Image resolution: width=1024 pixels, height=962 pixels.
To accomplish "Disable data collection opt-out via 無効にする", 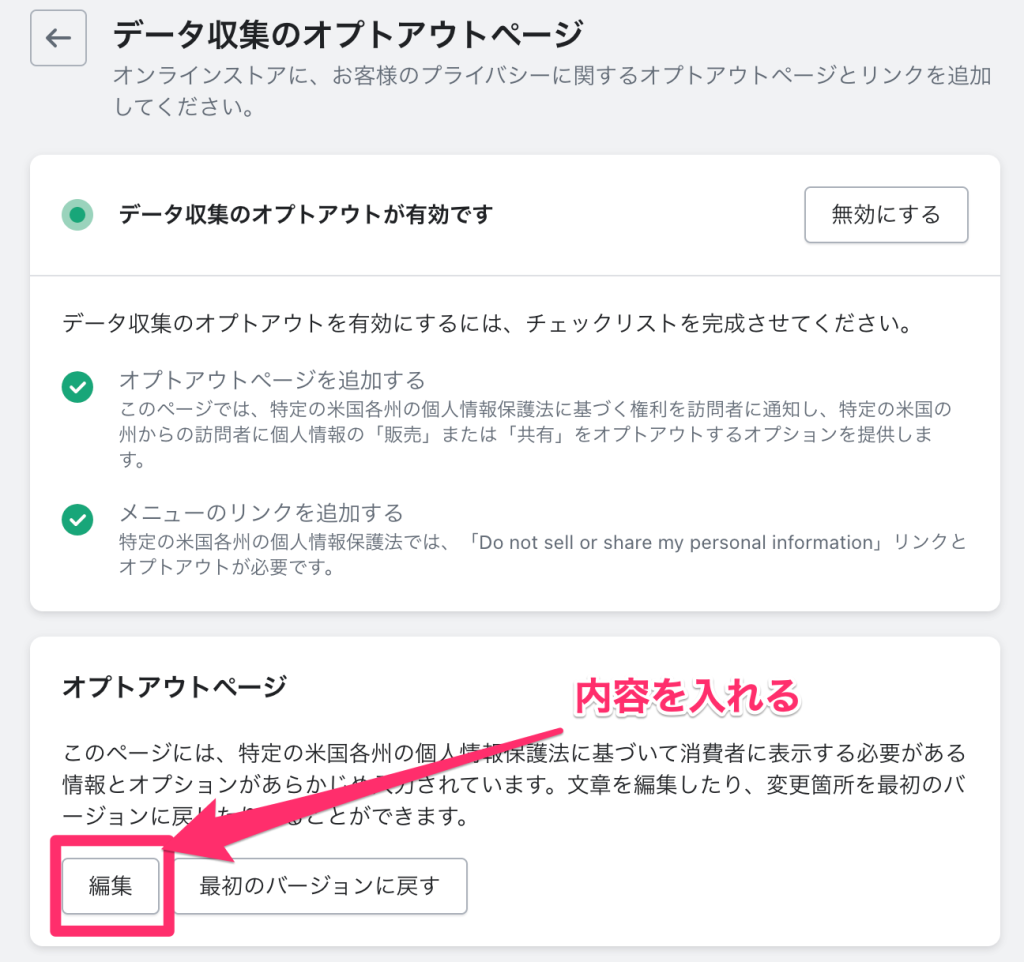I will click(x=886, y=214).
